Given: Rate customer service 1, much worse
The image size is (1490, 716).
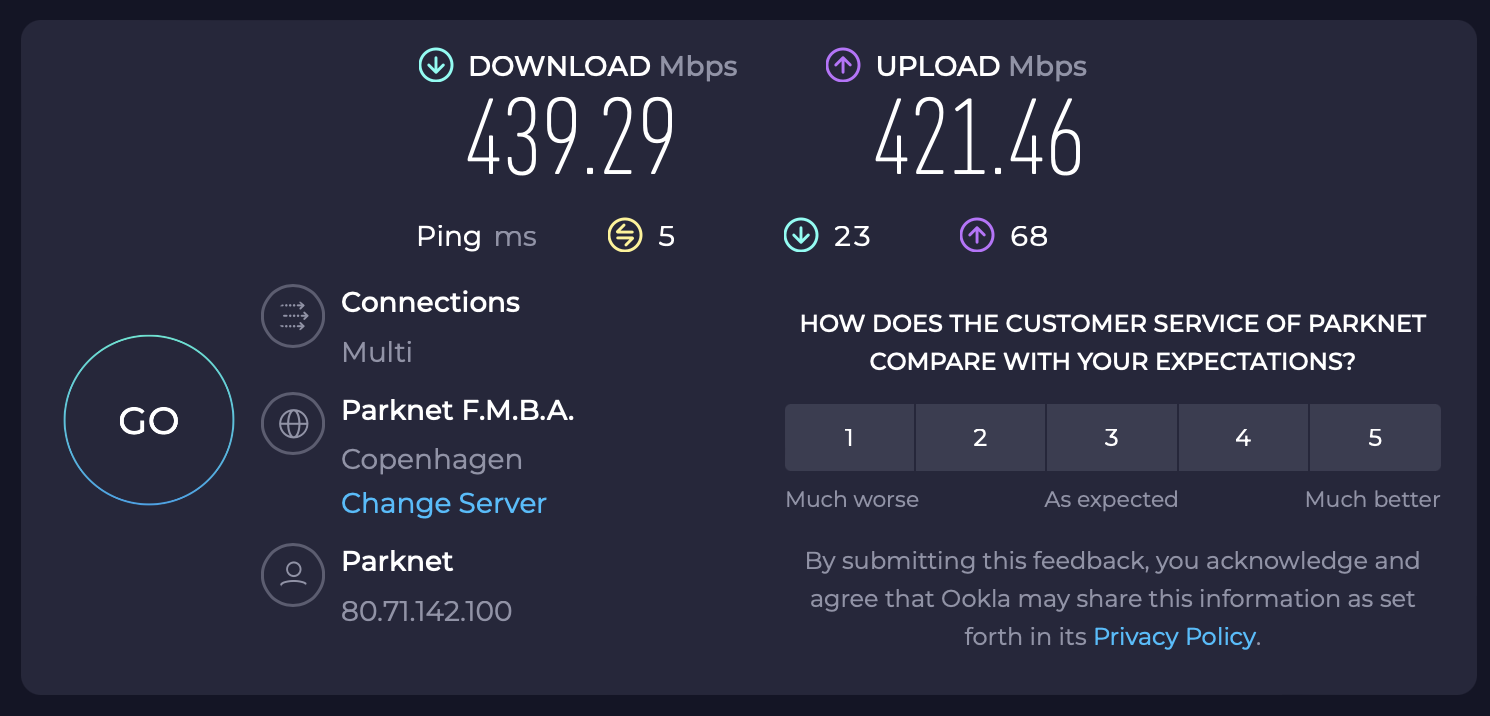Looking at the screenshot, I should [x=849, y=437].
